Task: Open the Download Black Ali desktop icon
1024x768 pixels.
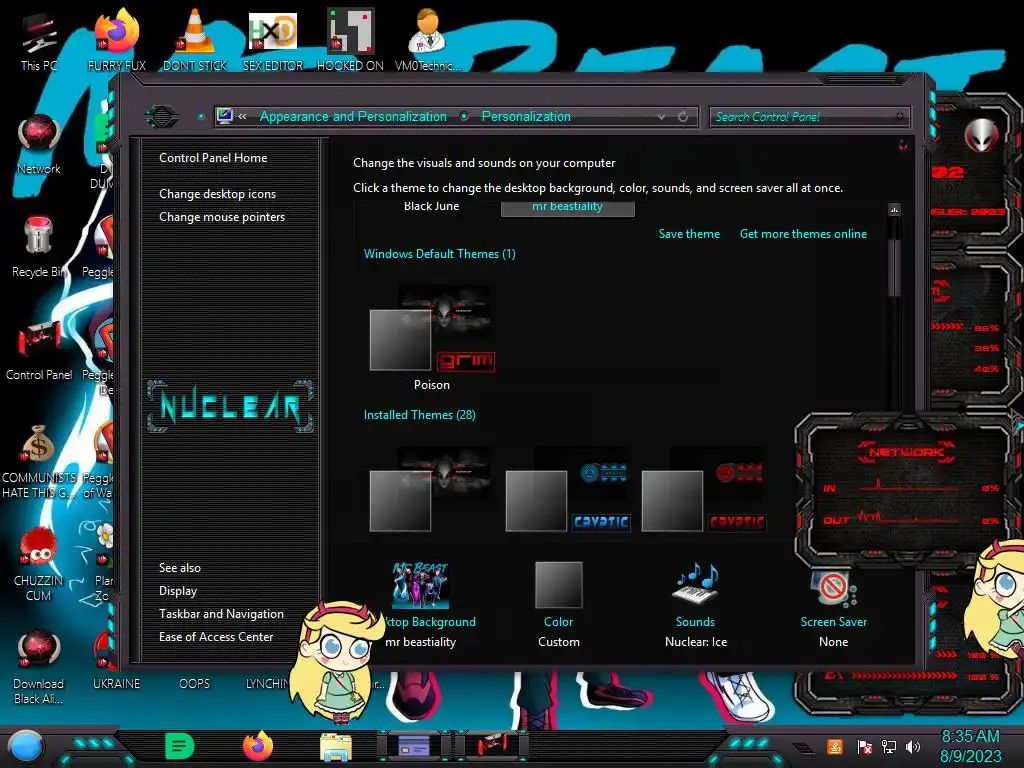Action: 39,667
